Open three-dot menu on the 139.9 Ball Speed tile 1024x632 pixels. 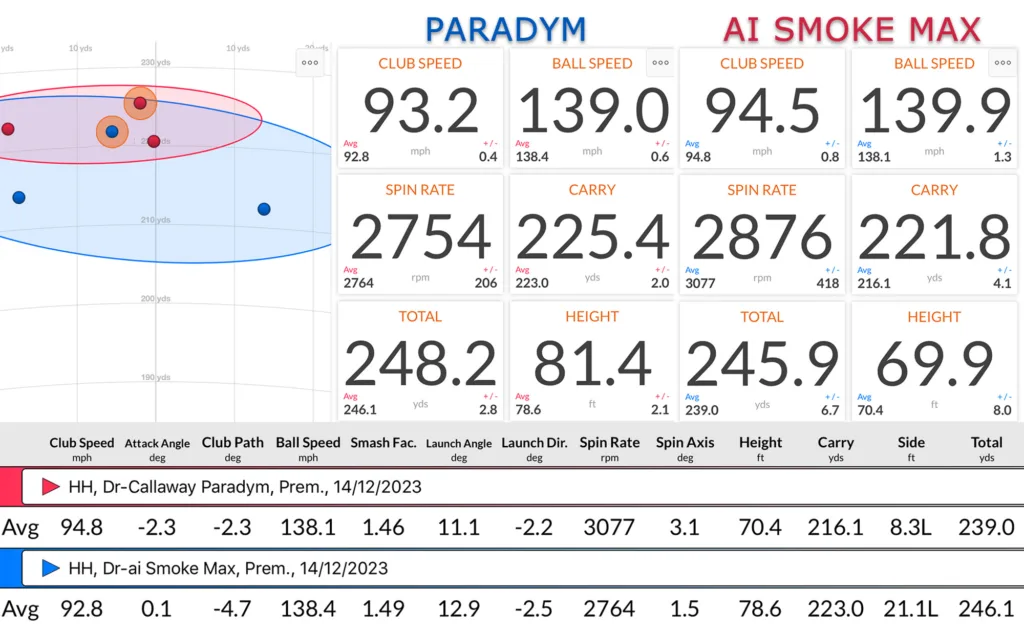(1002, 62)
